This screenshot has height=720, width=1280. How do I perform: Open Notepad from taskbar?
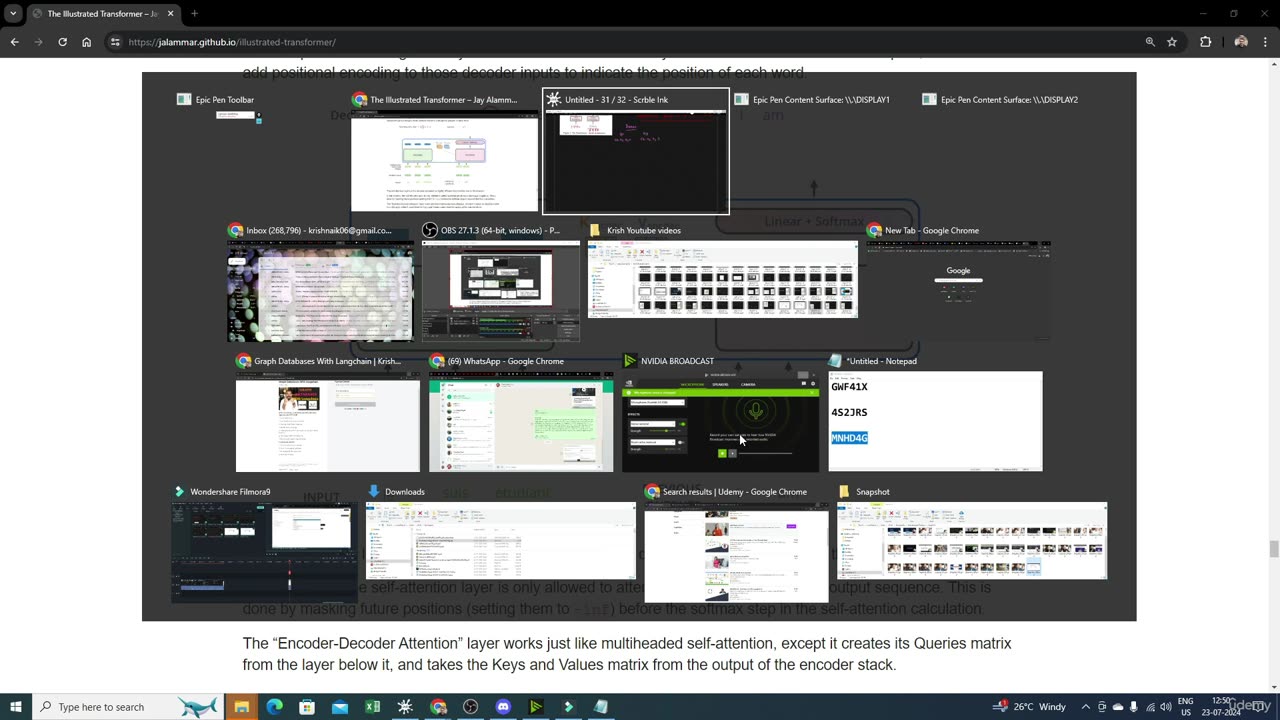click(601, 707)
